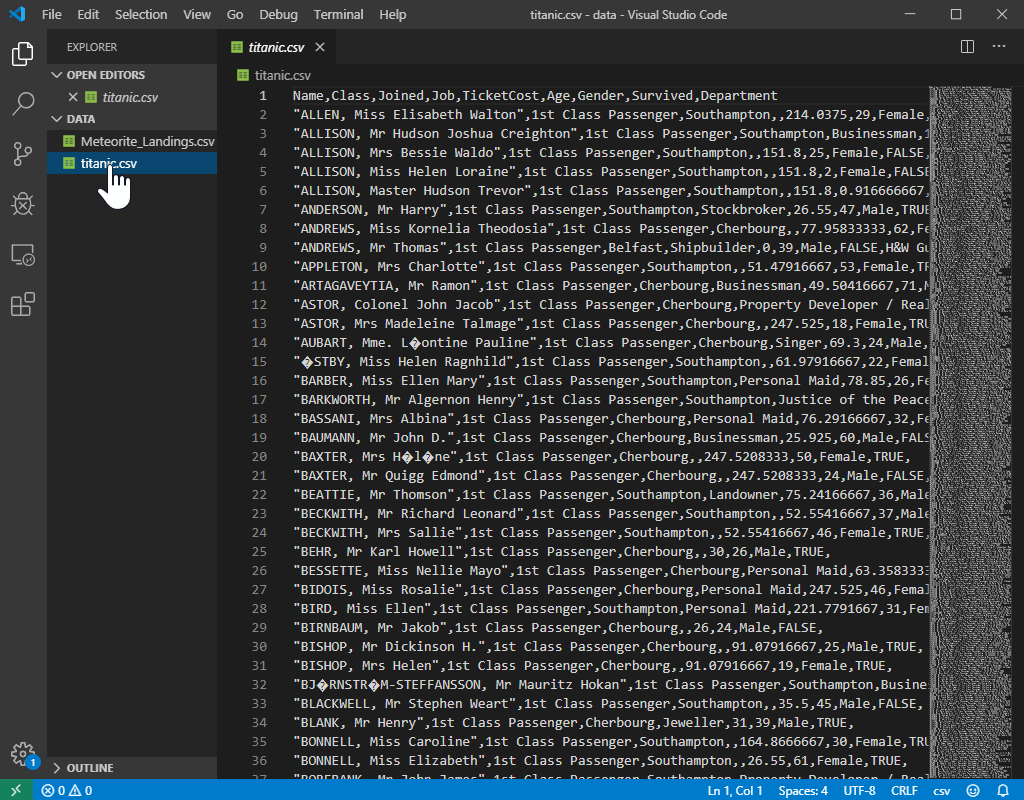Open the notifications bell in status bar
This screenshot has width=1024, height=800.
1004,789
